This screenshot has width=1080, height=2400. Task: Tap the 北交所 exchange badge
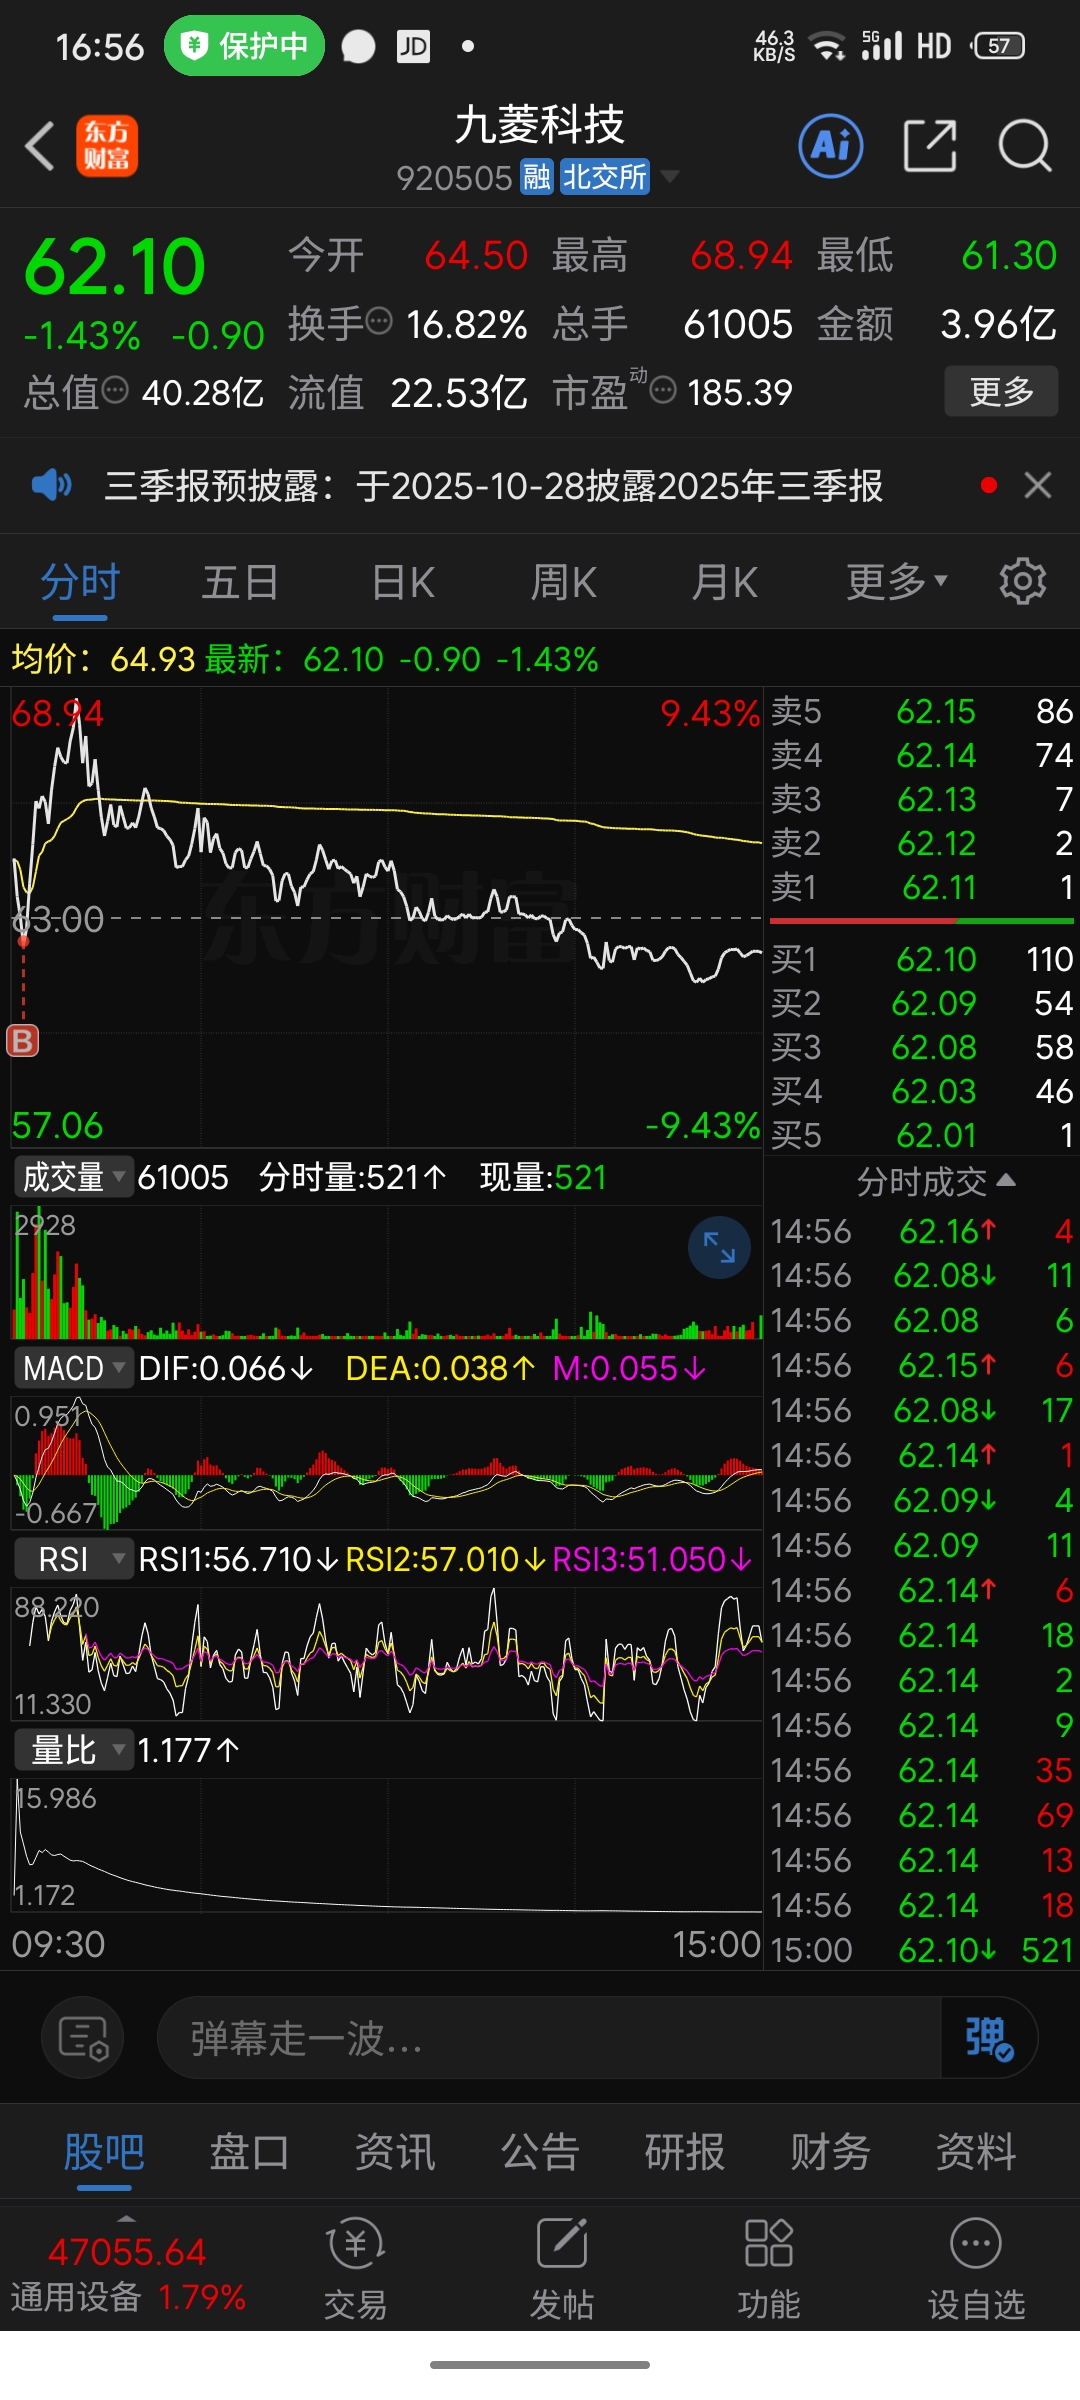(x=604, y=177)
